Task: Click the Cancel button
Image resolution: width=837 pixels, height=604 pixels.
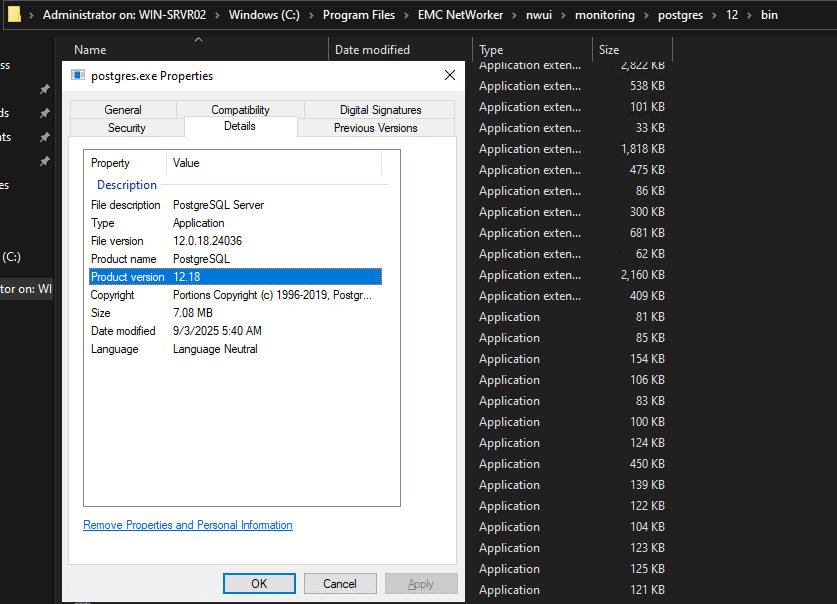Action: tap(340, 583)
